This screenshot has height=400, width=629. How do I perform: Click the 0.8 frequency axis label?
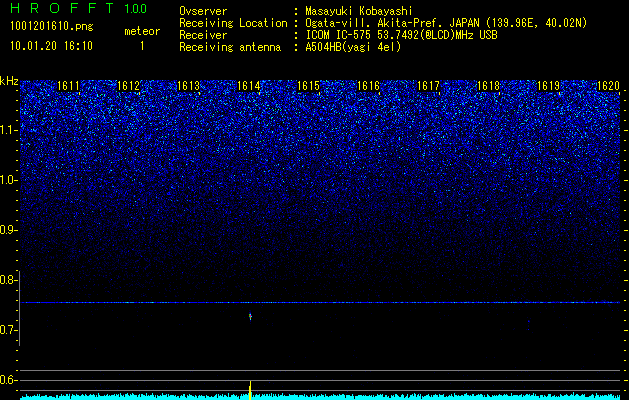[x=8, y=280]
